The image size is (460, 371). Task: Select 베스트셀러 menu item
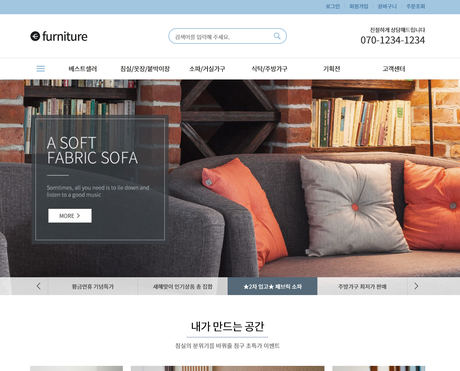tap(83, 69)
